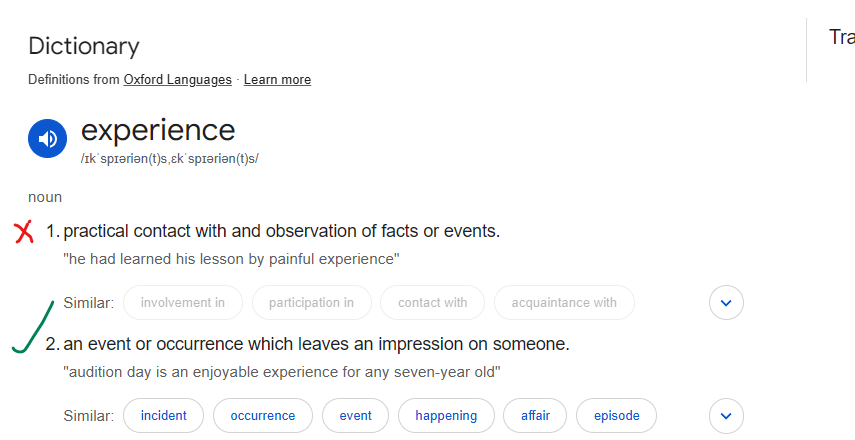Open the Oxford Languages link
Viewport: 855px width, 440px height.
pyautogui.click(x=177, y=80)
